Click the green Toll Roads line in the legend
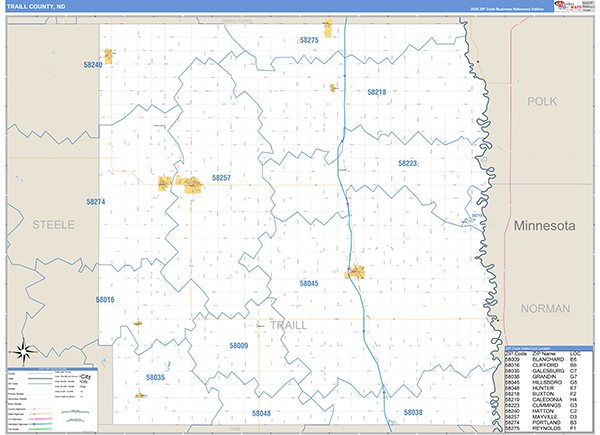This screenshot has height=435, width=600. pos(40,429)
